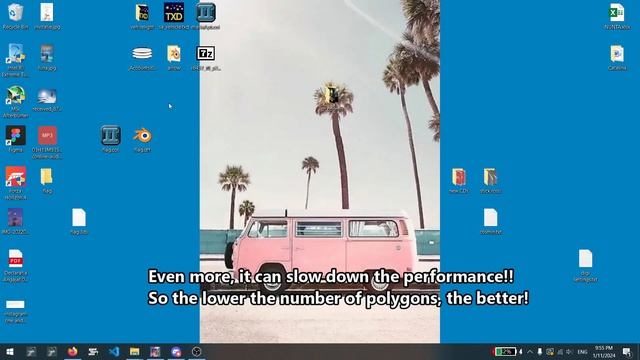Open the purple IMG photo thumbnail
This screenshot has width=640, height=360.
[x=15, y=218]
